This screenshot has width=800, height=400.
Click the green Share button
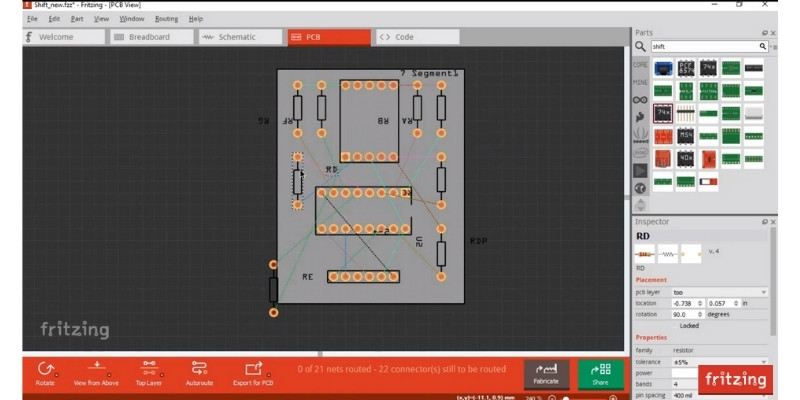(x=601, y=374)
